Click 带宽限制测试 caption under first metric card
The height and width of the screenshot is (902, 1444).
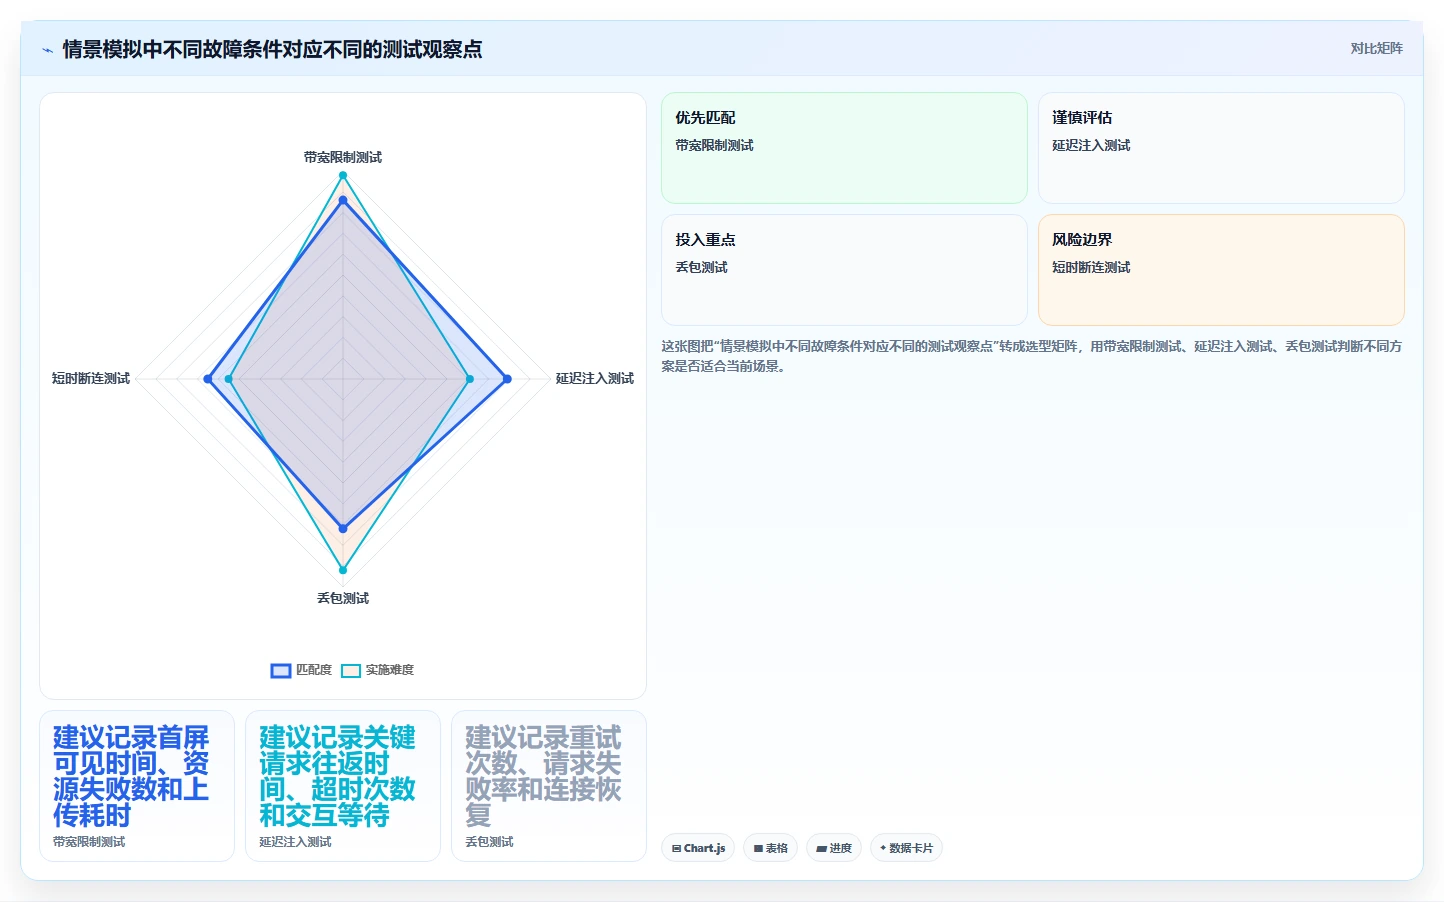89,842
